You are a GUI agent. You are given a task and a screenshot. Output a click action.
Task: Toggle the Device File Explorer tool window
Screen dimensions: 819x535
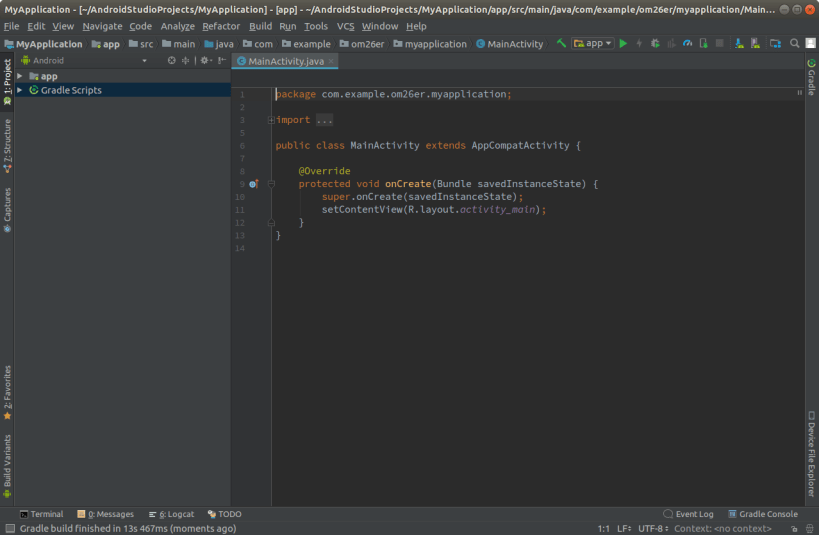tap(811, 453)
